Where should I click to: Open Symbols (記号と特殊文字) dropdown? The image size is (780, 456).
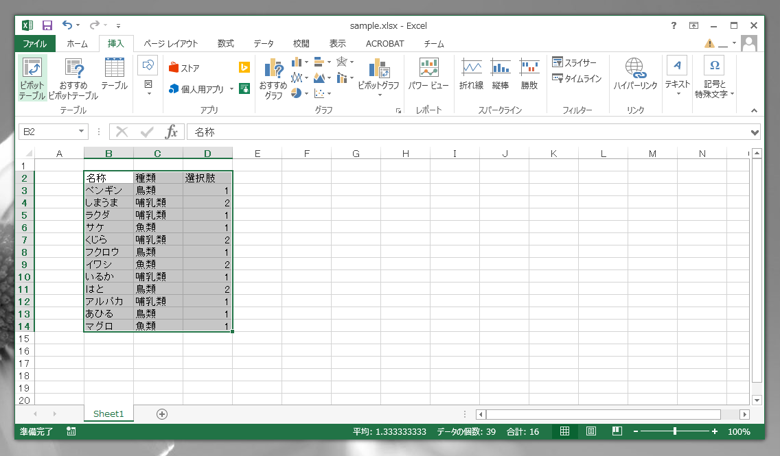tap(714, 77)
